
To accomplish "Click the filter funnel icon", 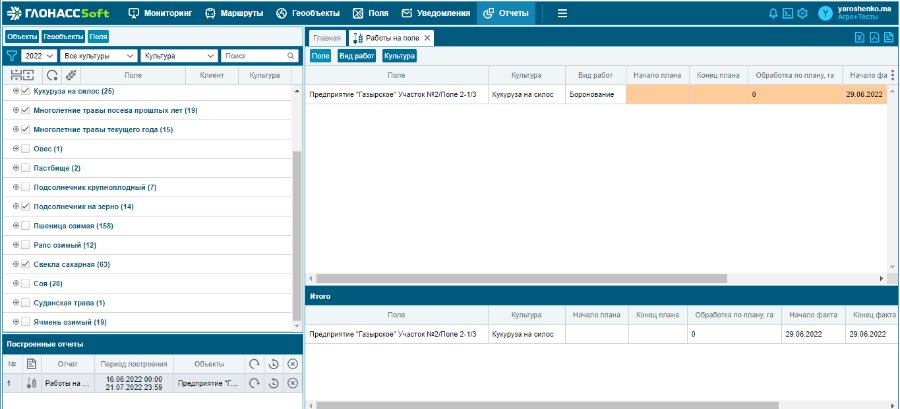I will [x=12, y=57].
